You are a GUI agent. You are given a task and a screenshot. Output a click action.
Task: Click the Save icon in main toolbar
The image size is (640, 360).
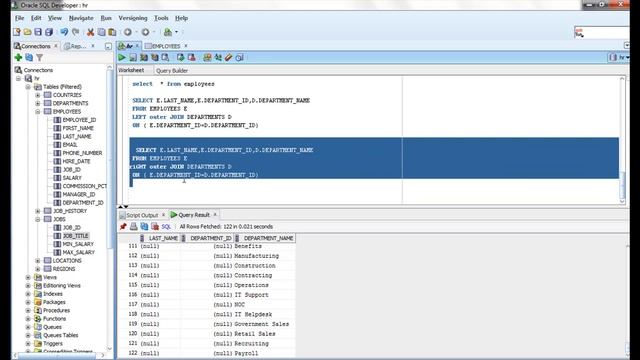pos(38,32)
